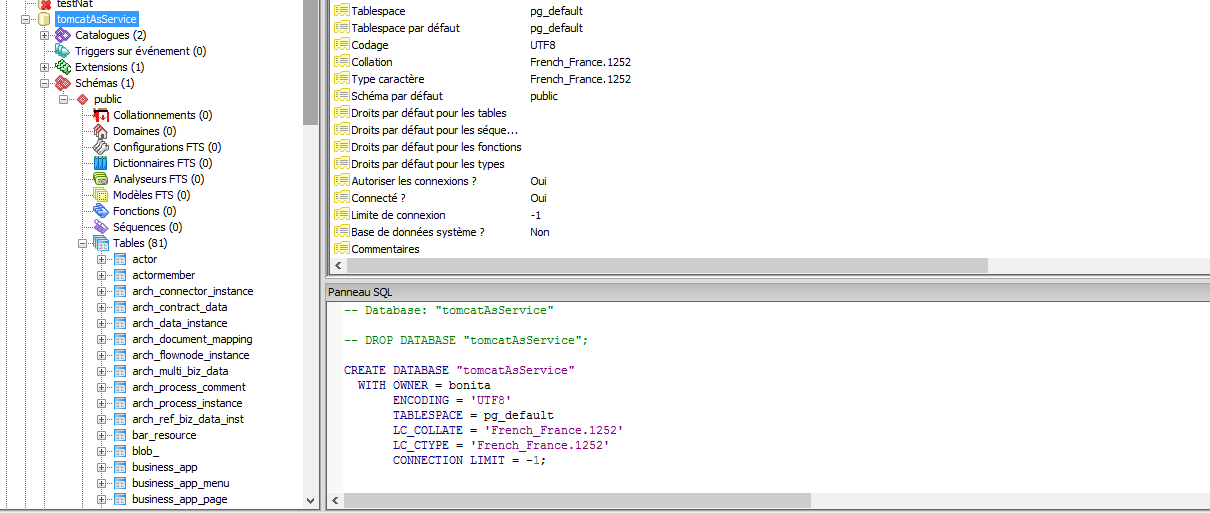Click the Catalogues node icon
Screen dimensions: 1210x513
click(x=63, y=35)
